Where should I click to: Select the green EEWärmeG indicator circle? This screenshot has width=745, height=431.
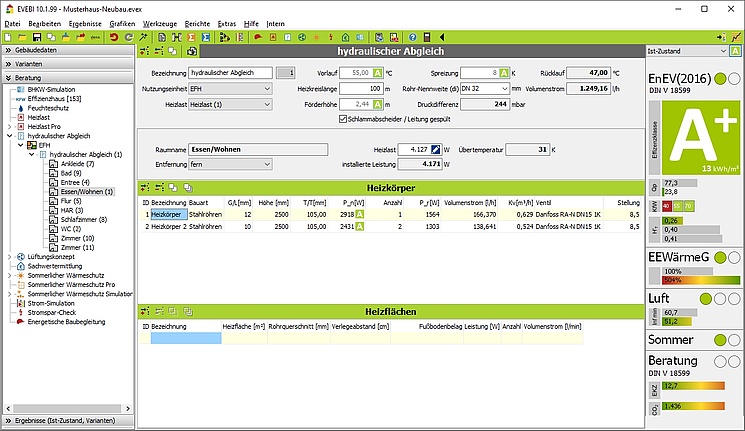pos(720,258)
